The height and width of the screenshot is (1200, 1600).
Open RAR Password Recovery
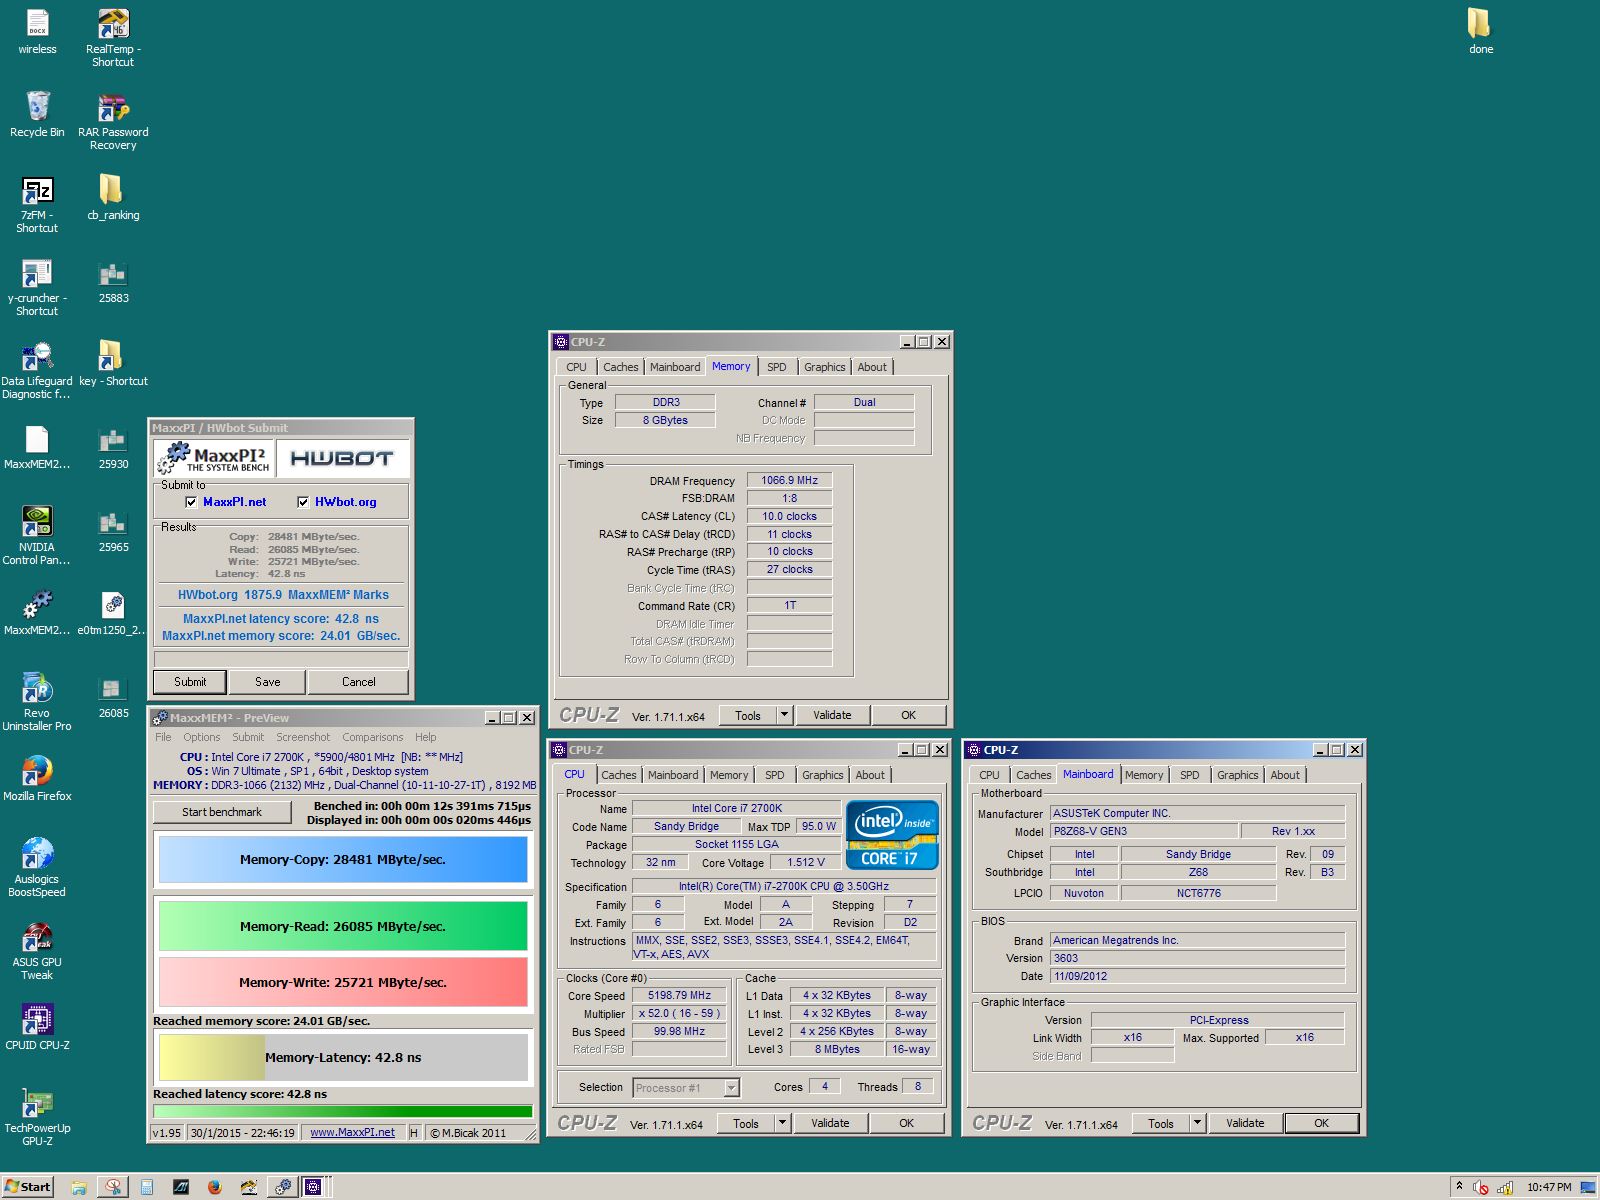point(113,121)
